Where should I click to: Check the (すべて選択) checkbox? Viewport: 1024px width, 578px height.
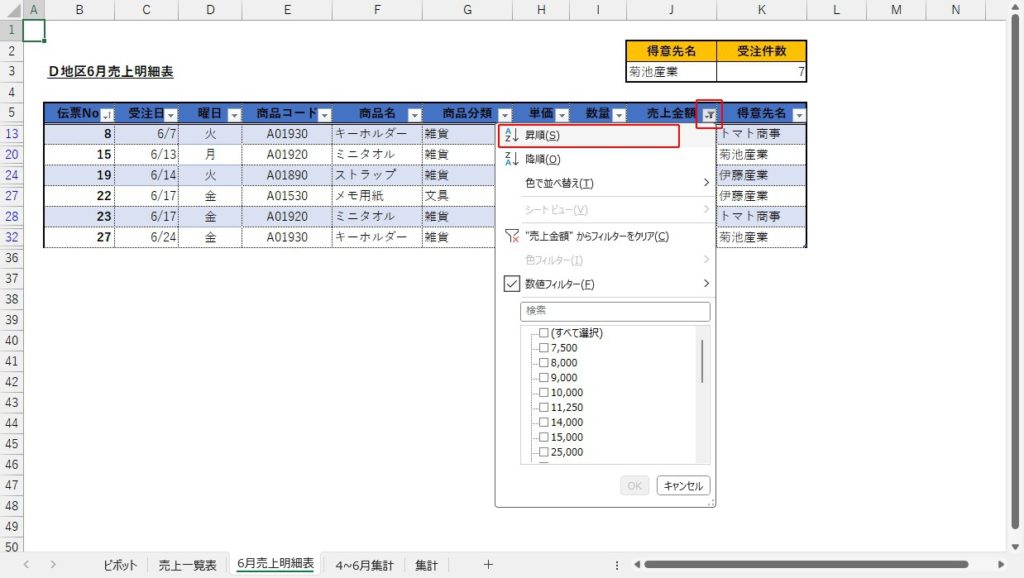click(544, 333)
